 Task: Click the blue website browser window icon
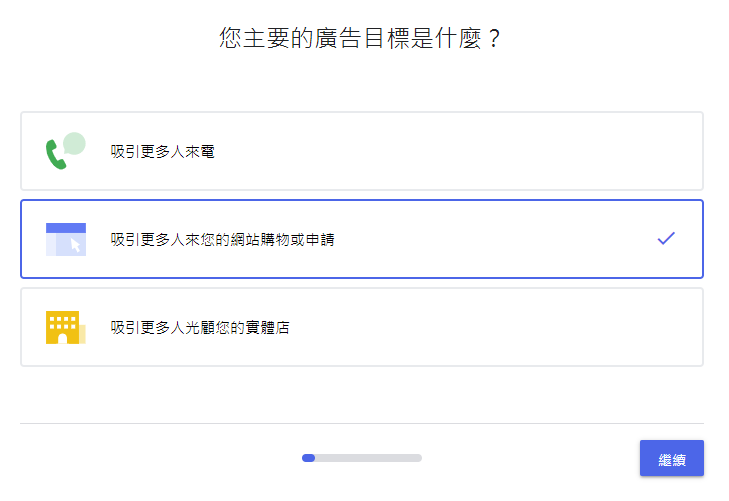tap(65, 240)
